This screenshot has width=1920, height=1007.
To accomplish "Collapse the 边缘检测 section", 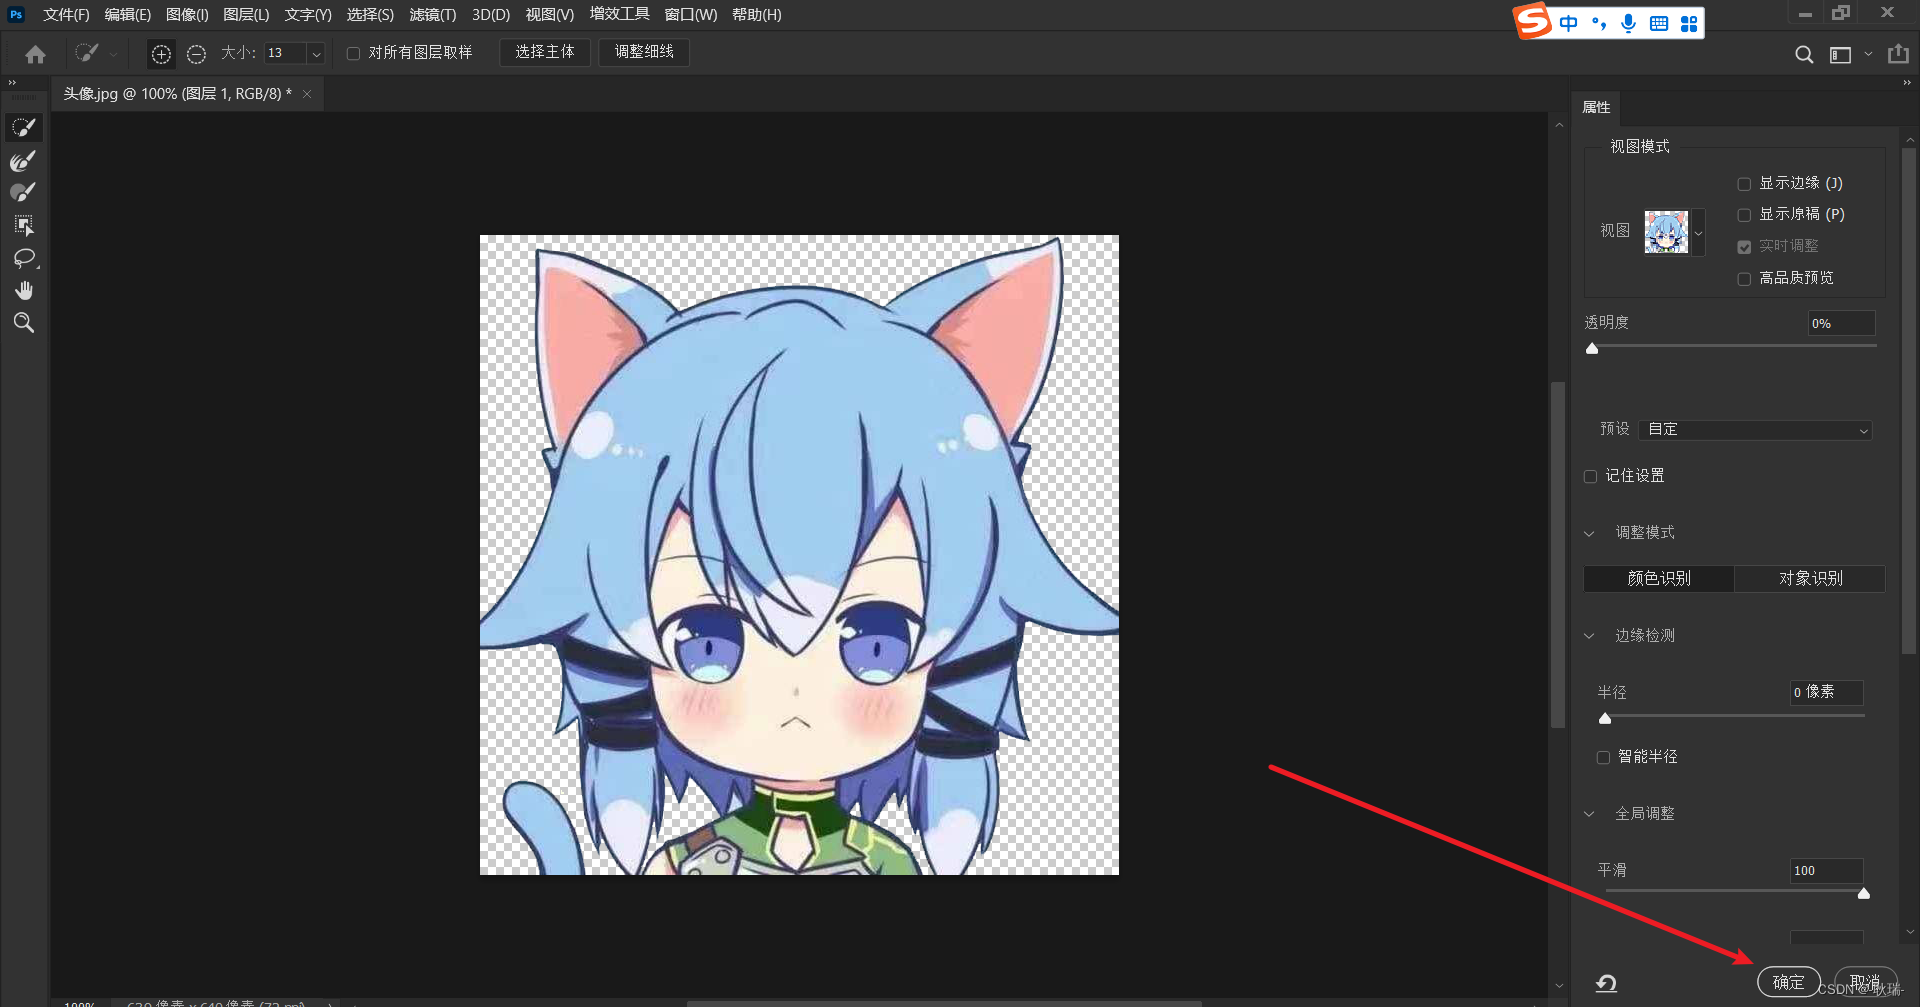I will point(1589,636).
